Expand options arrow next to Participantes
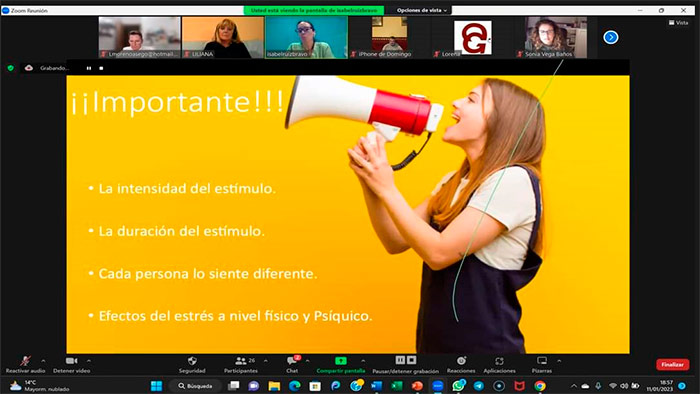Image resolution: width=700 pixels, height=394 pixels. coord(266,361)
